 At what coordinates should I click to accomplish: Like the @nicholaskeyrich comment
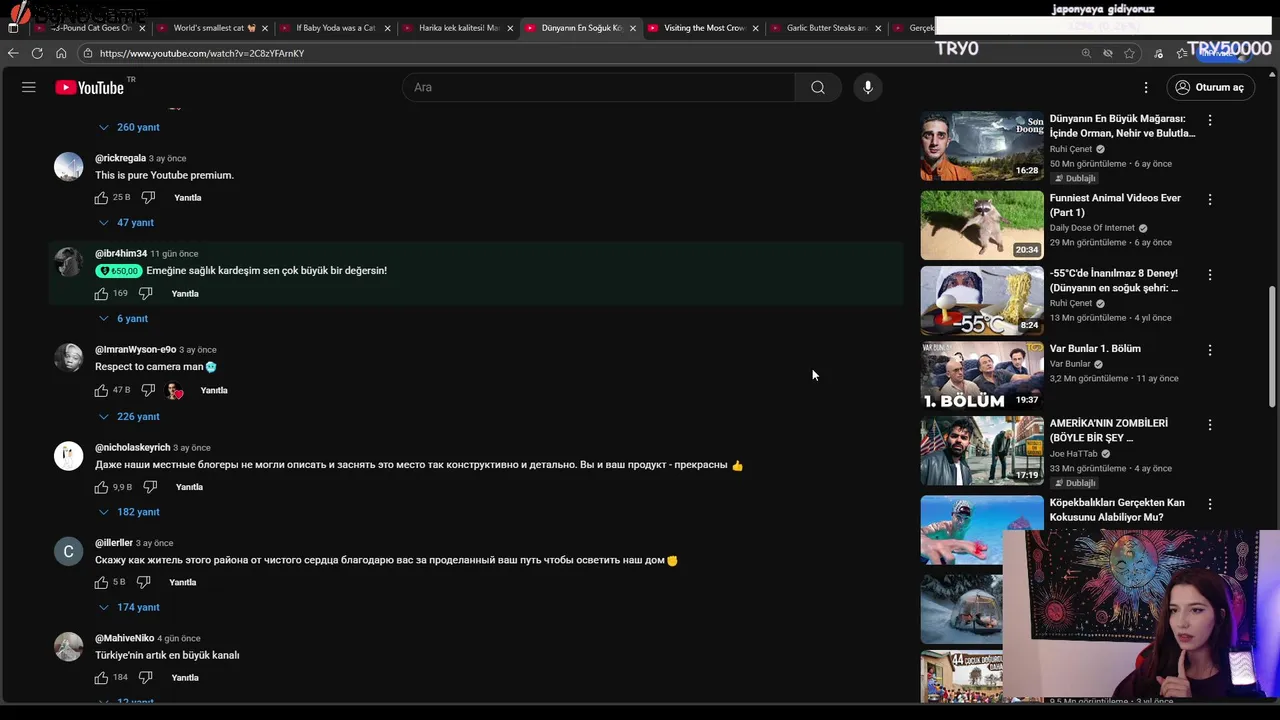click(x=101, y=487)
